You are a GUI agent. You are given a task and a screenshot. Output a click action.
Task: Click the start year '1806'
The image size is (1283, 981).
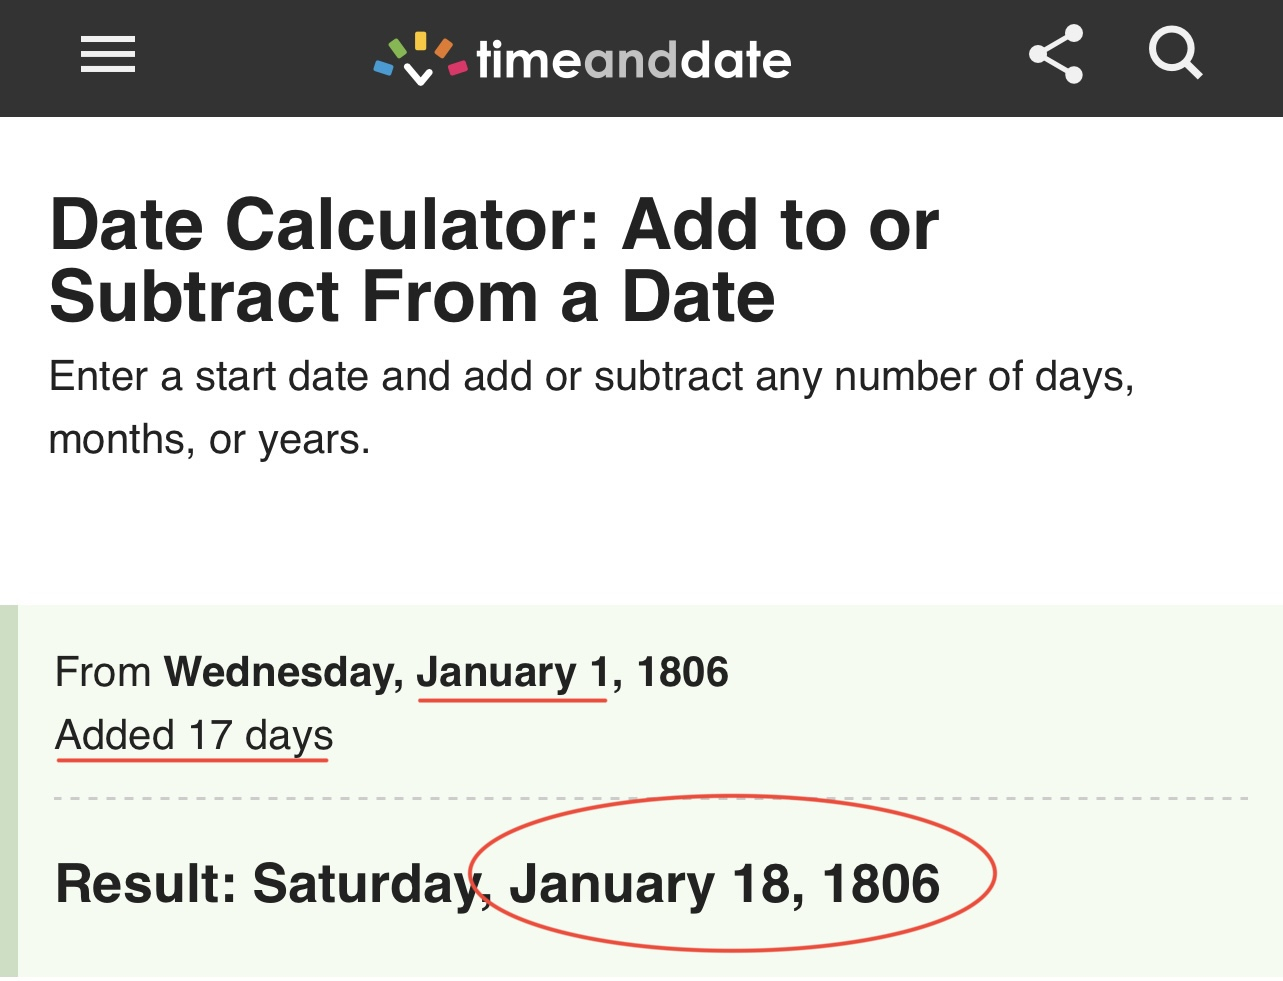pos(682,672)
